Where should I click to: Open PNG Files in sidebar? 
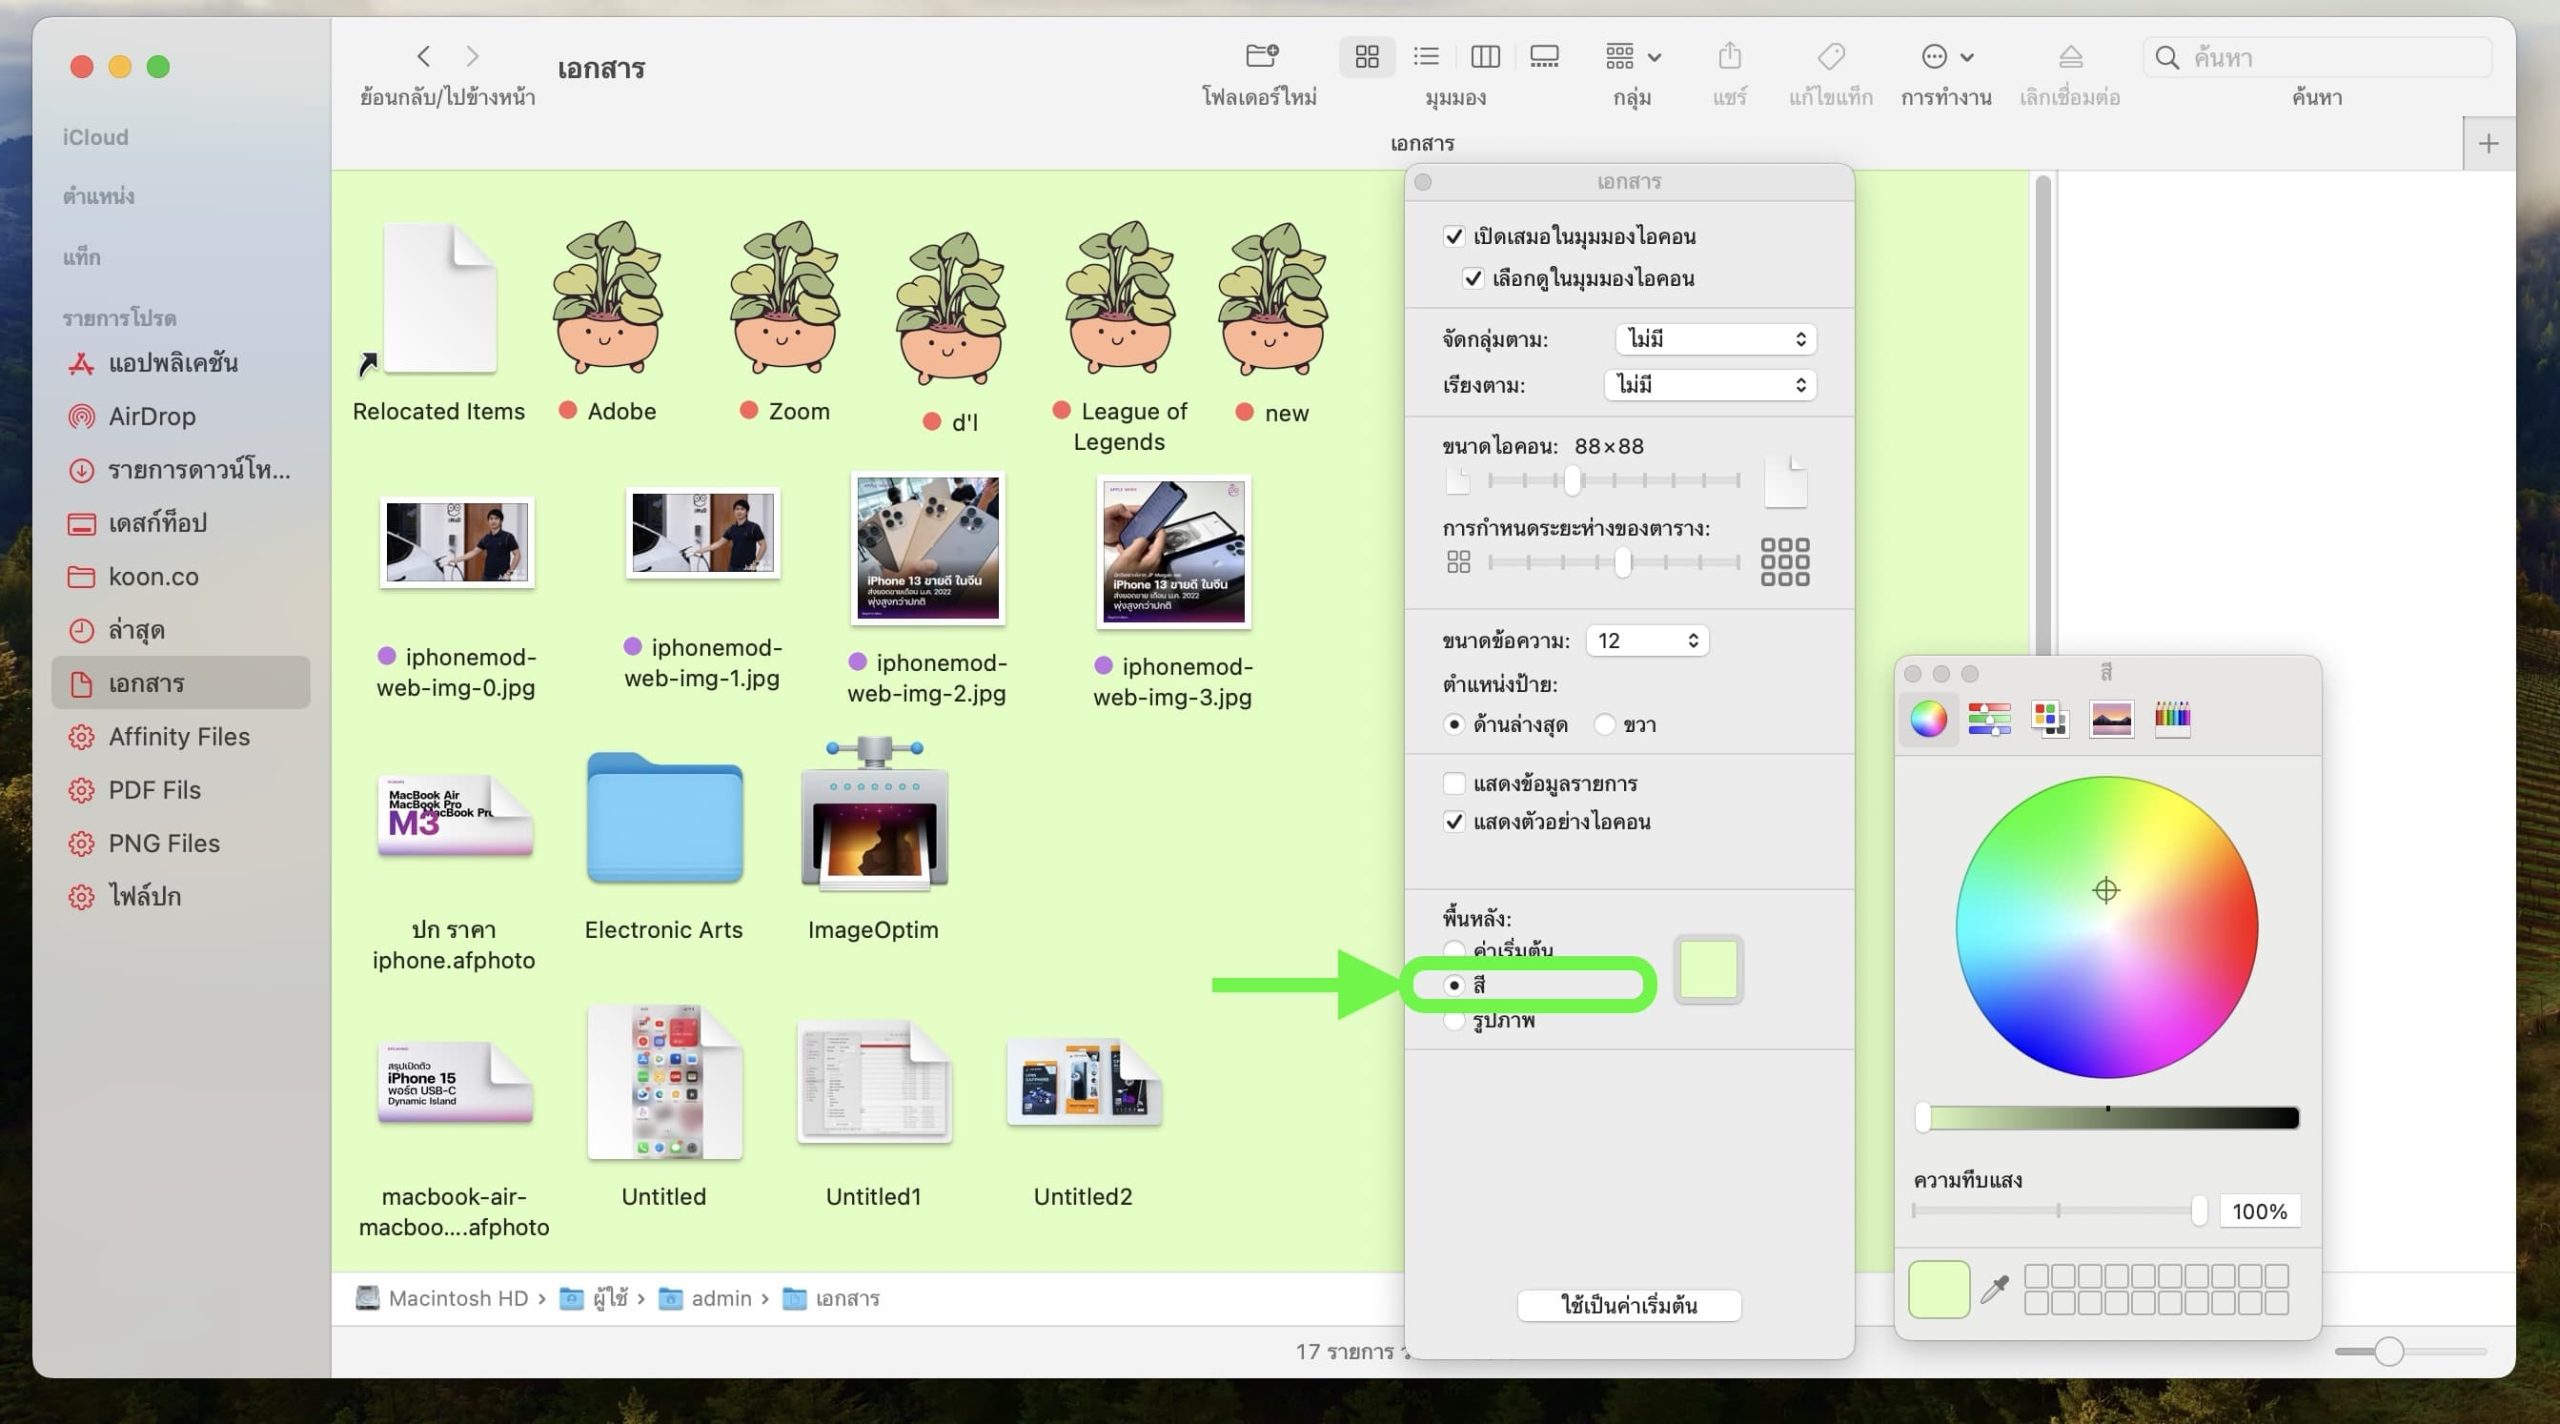click(x=164, y=843)
